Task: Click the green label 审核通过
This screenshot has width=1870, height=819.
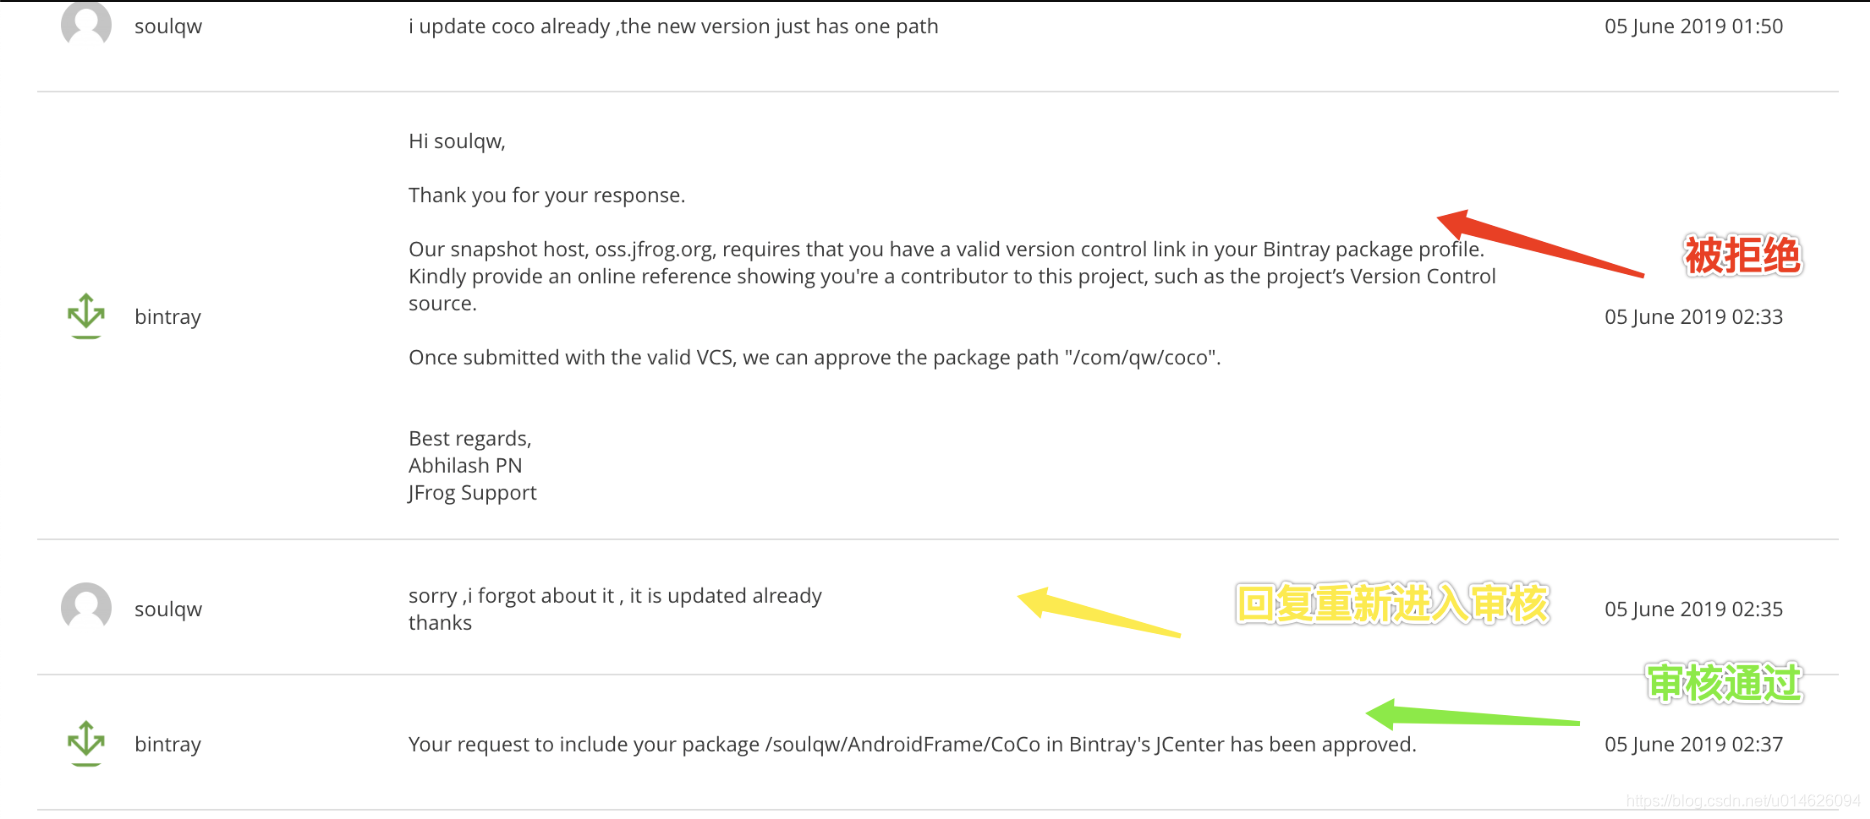Action: coord(1724,683)
